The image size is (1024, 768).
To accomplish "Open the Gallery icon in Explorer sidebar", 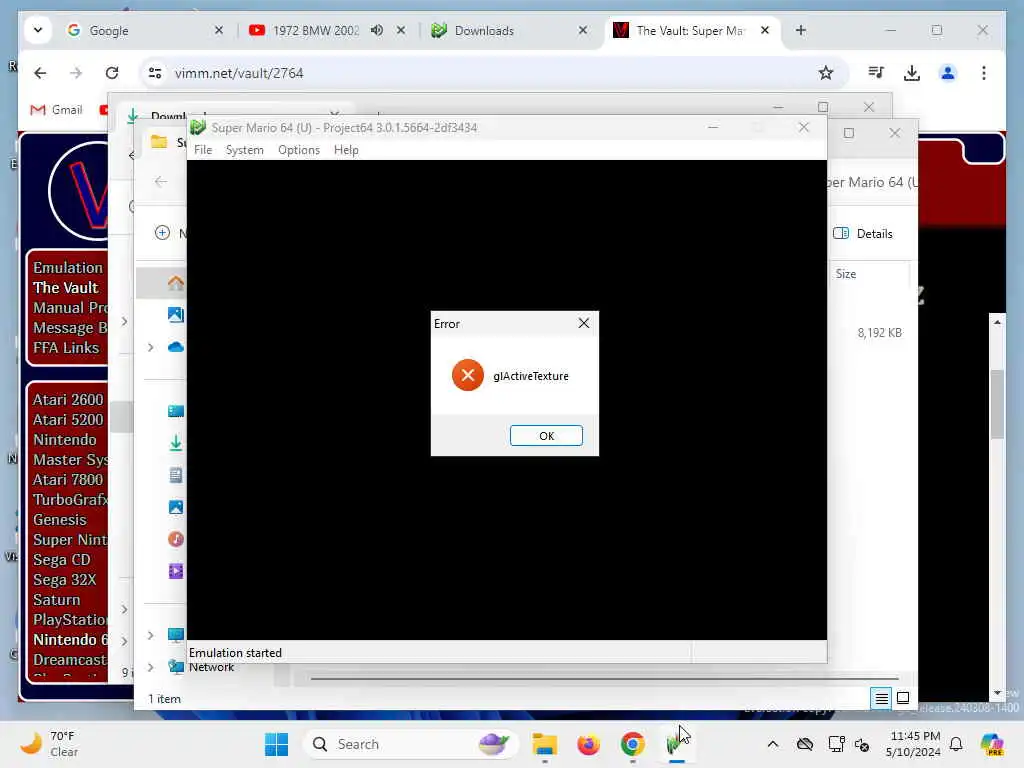I will click(x=176, y=315).
